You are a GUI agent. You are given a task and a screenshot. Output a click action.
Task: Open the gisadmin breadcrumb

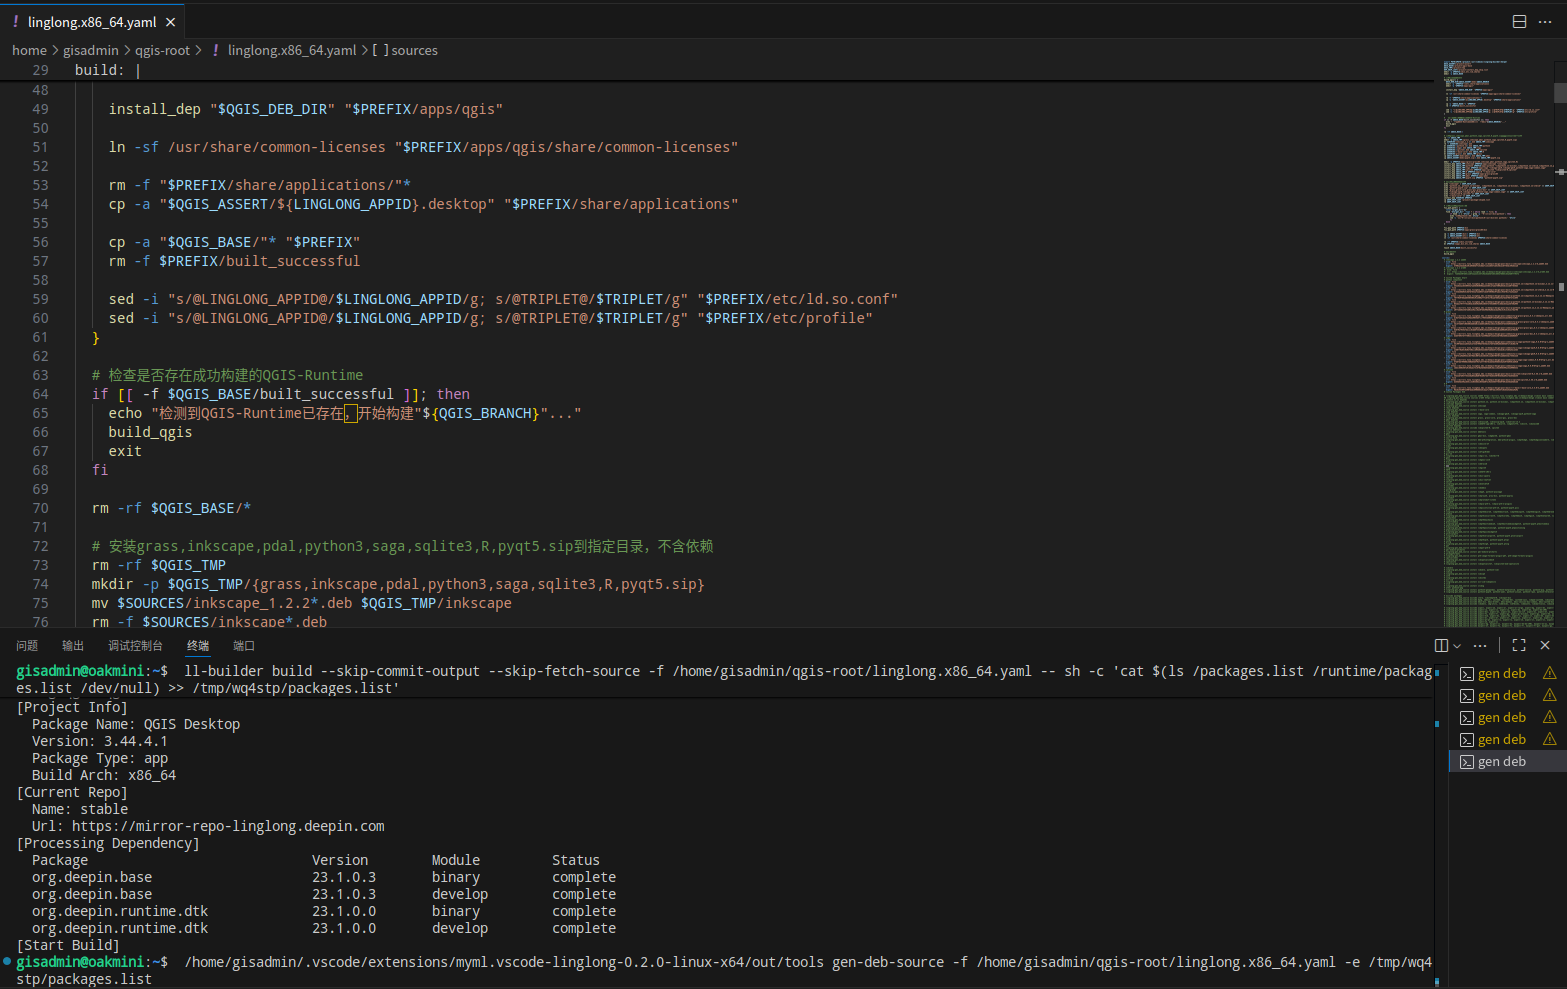click(91, 50)
